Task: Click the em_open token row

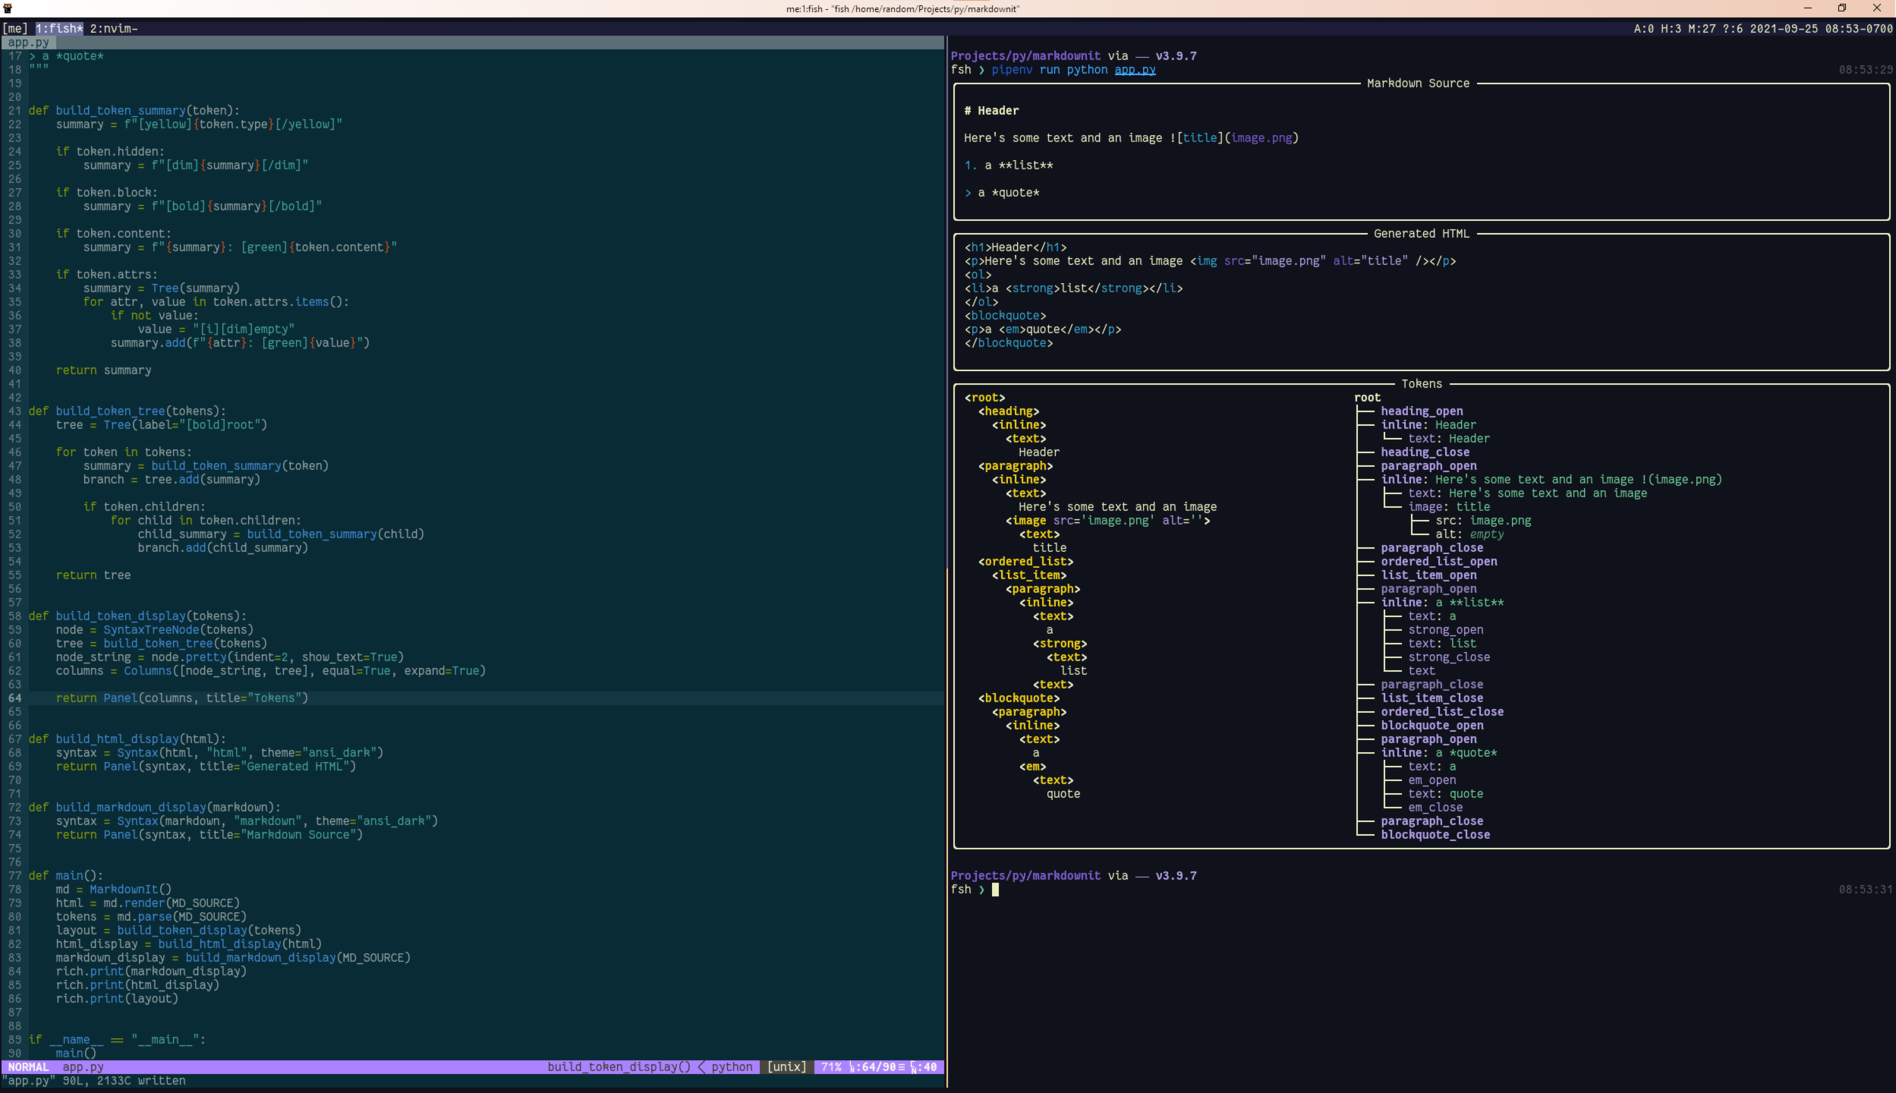Action: pos(1432,780)
